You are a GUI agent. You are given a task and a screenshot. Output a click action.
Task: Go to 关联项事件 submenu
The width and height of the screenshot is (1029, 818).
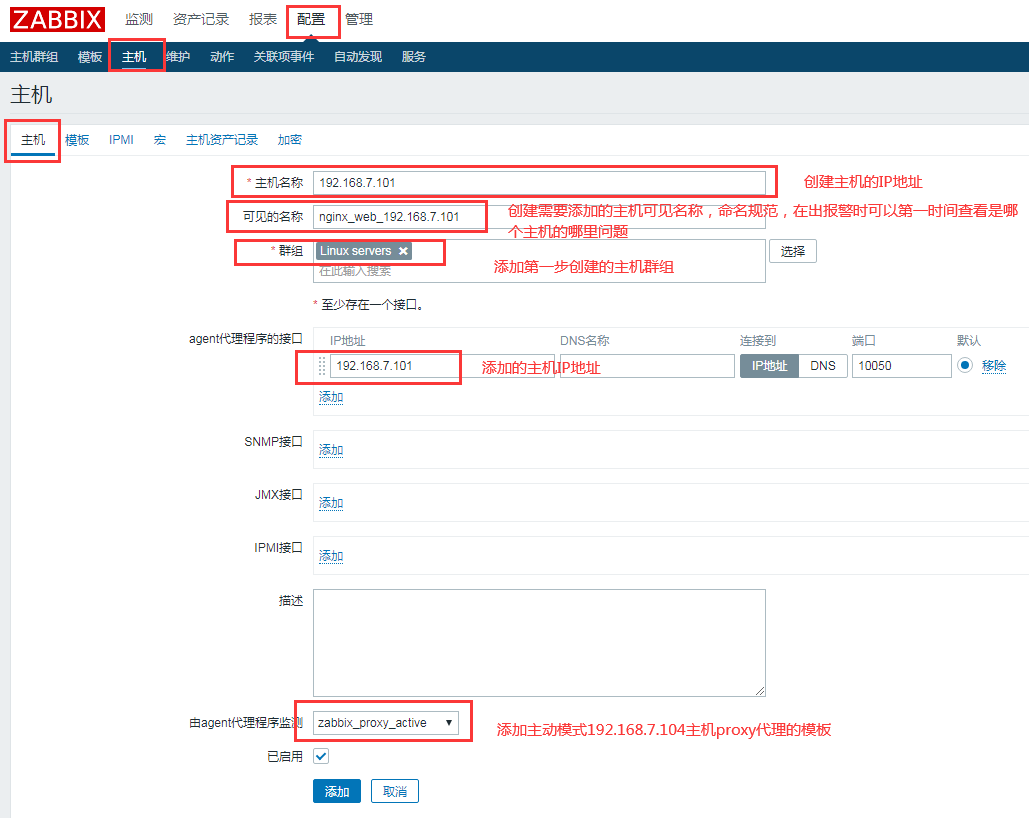[x=284, y=57]
